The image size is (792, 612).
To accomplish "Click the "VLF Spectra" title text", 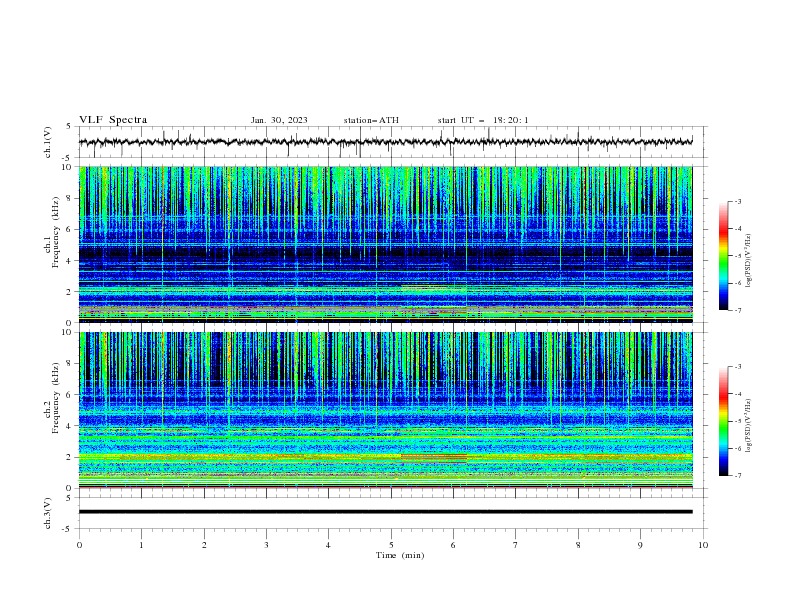I will (113, 120).
